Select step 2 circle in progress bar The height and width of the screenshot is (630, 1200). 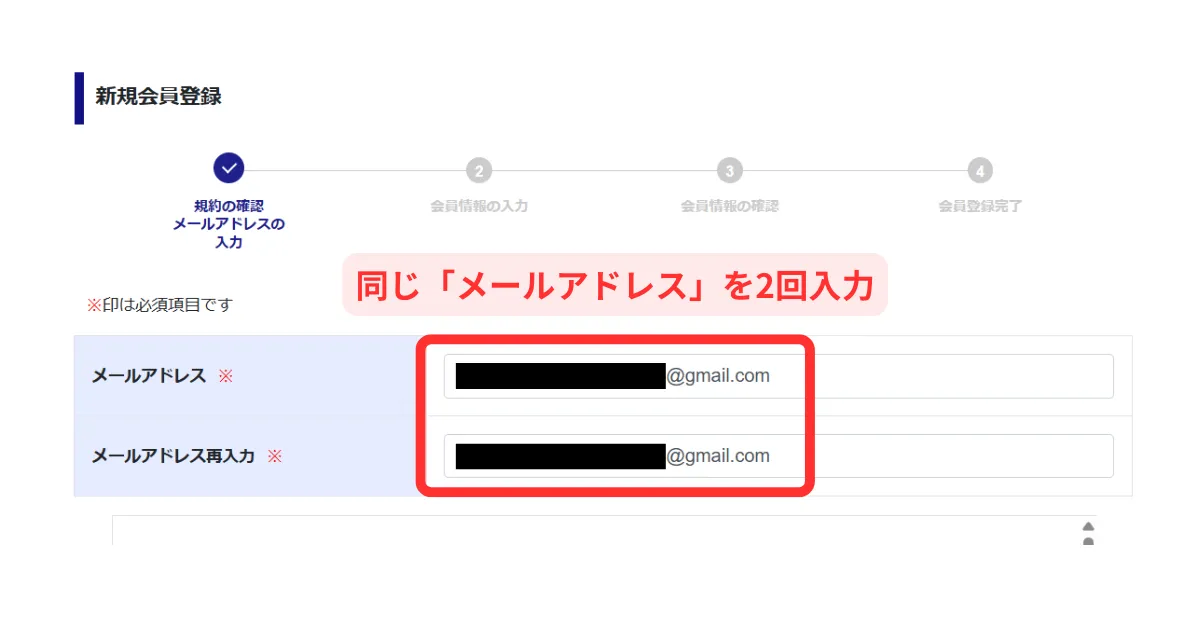point(479,171)
